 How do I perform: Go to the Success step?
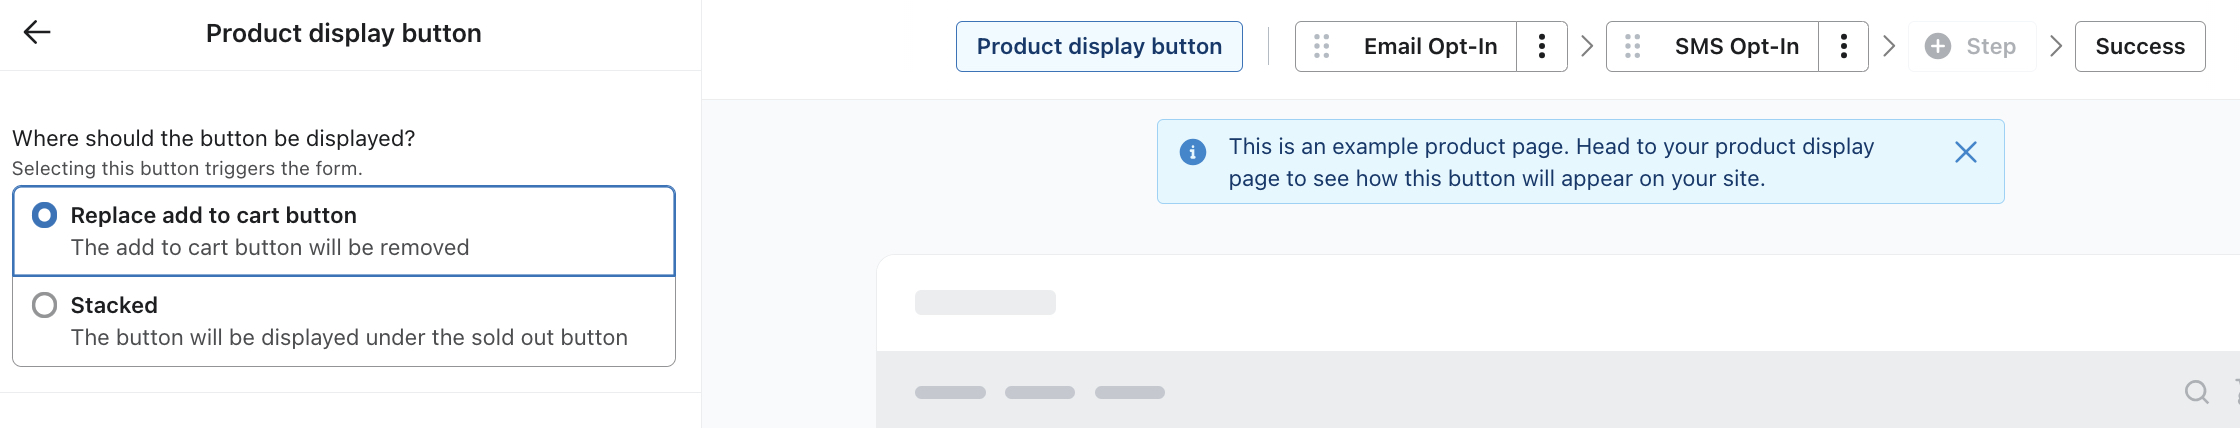pyautogui.click(x=2140, y=46)
